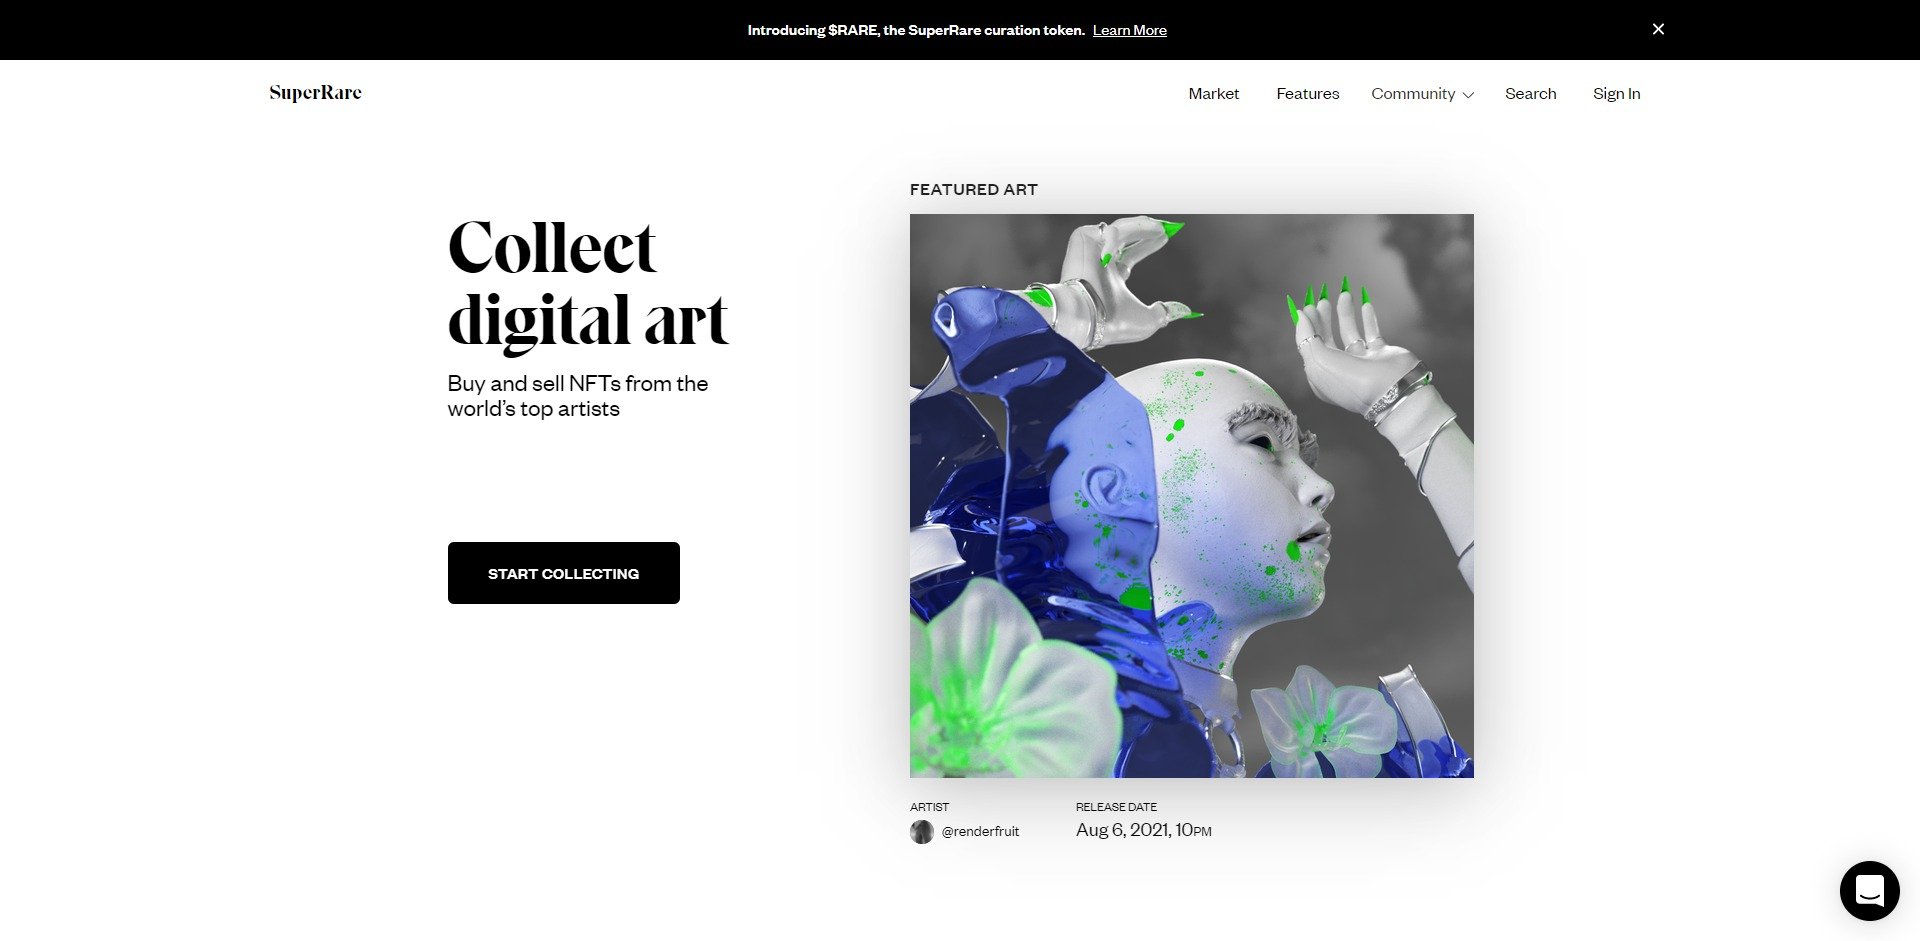Expand the Community dropdown menu
The image size is (1920, 941).
click(x=1422, y=94)
